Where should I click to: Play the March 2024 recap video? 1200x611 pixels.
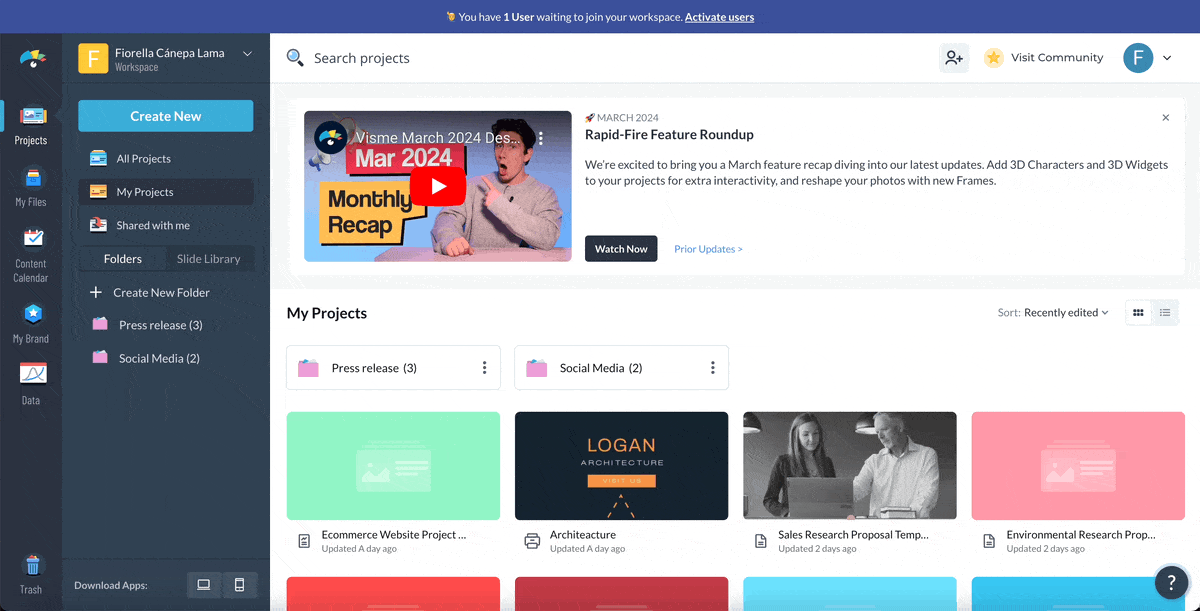438,186
